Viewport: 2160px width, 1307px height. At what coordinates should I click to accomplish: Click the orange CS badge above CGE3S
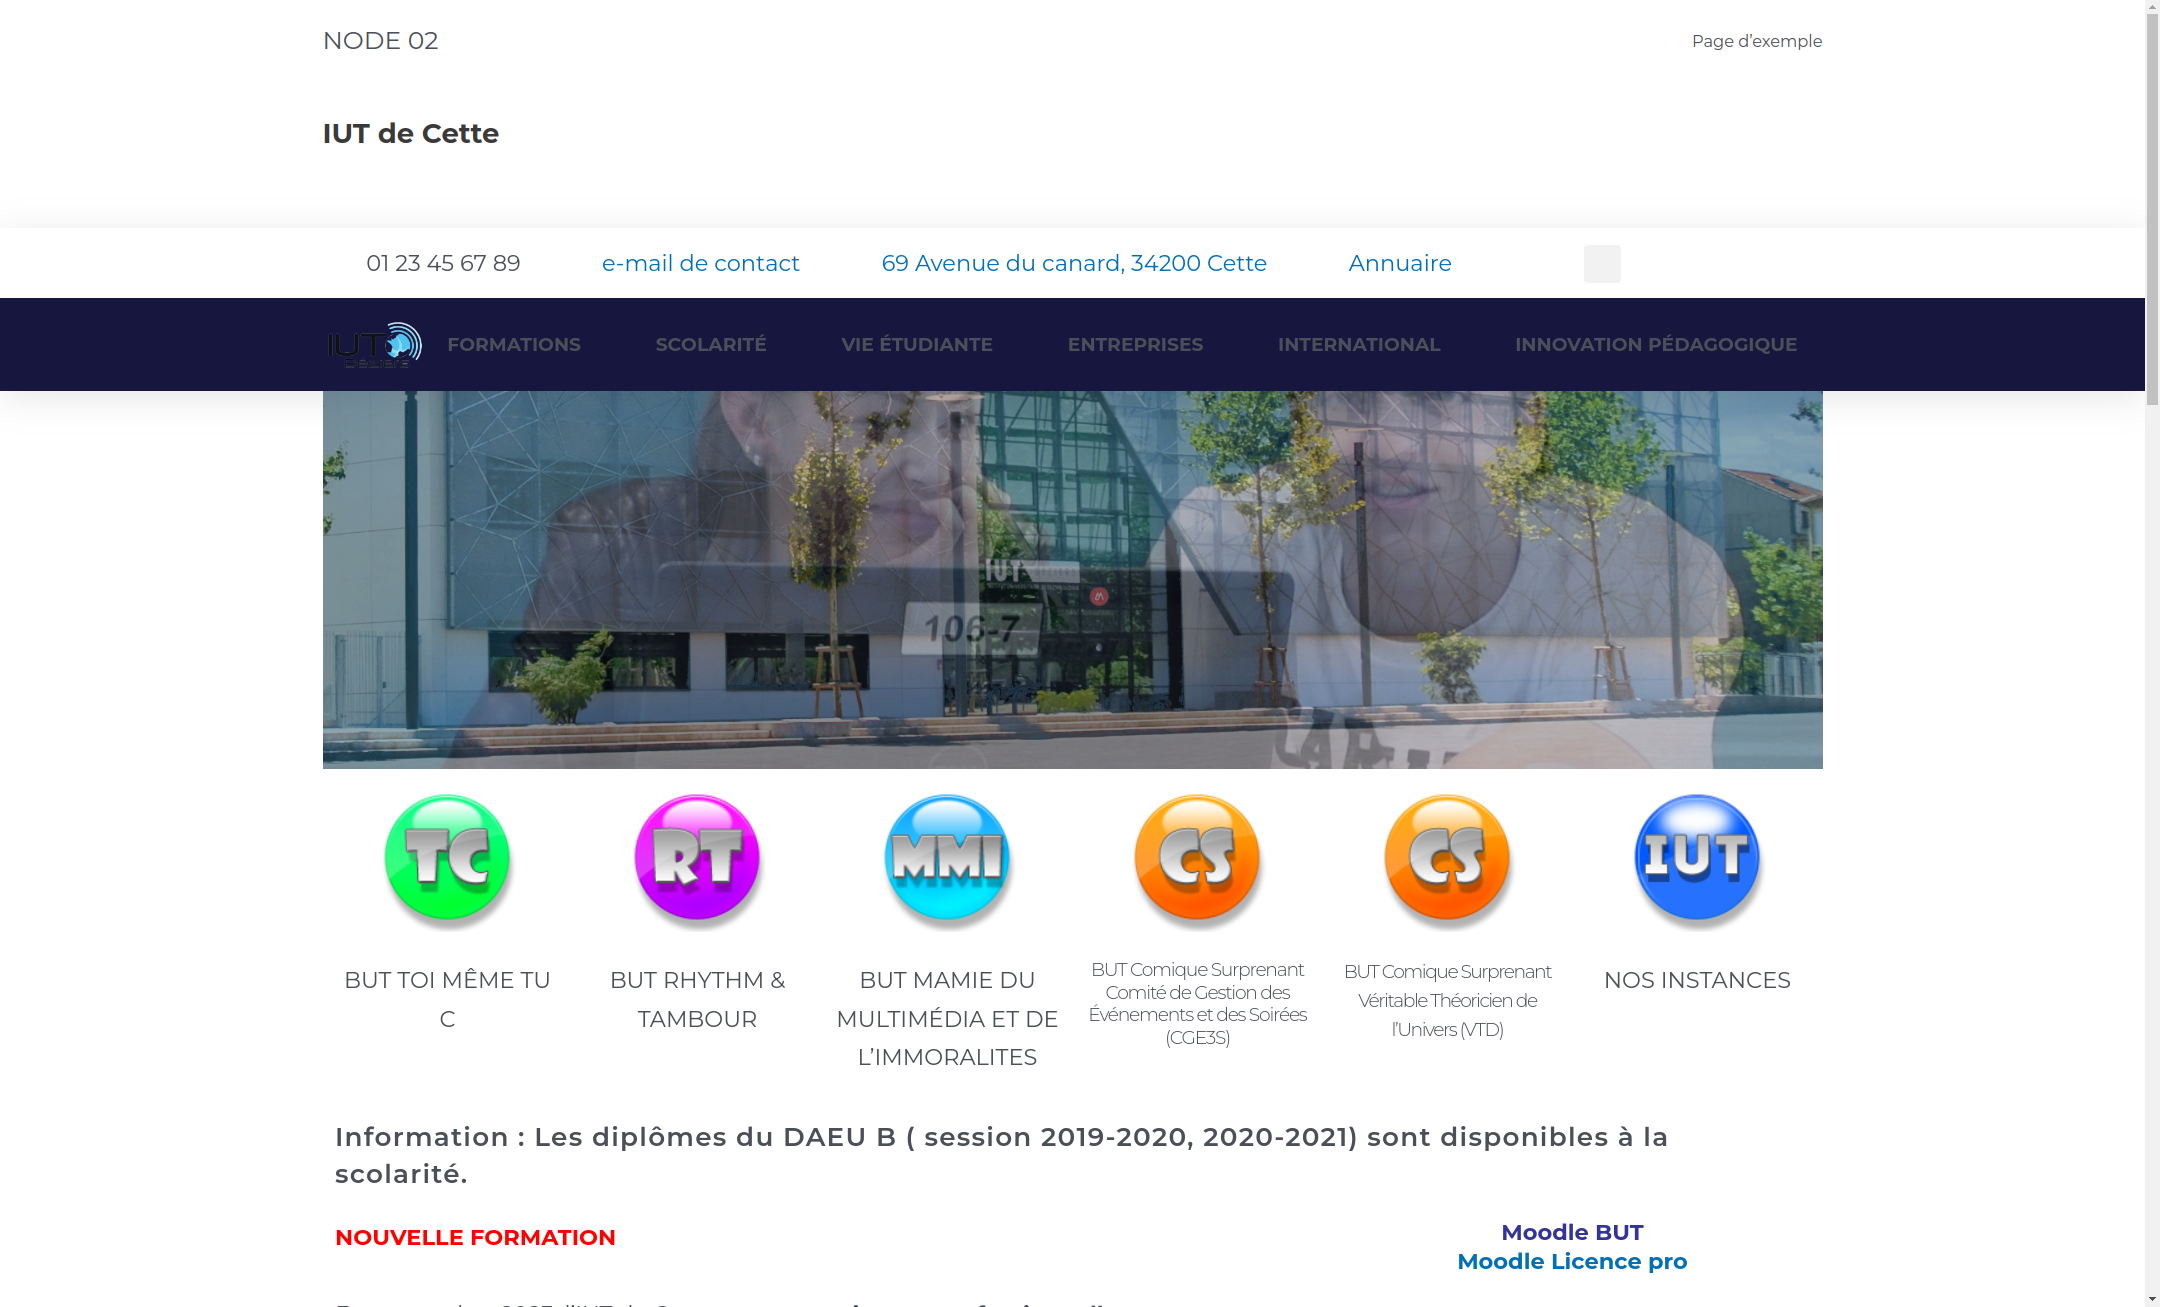pyautogui.click(x=1197, y=859)
